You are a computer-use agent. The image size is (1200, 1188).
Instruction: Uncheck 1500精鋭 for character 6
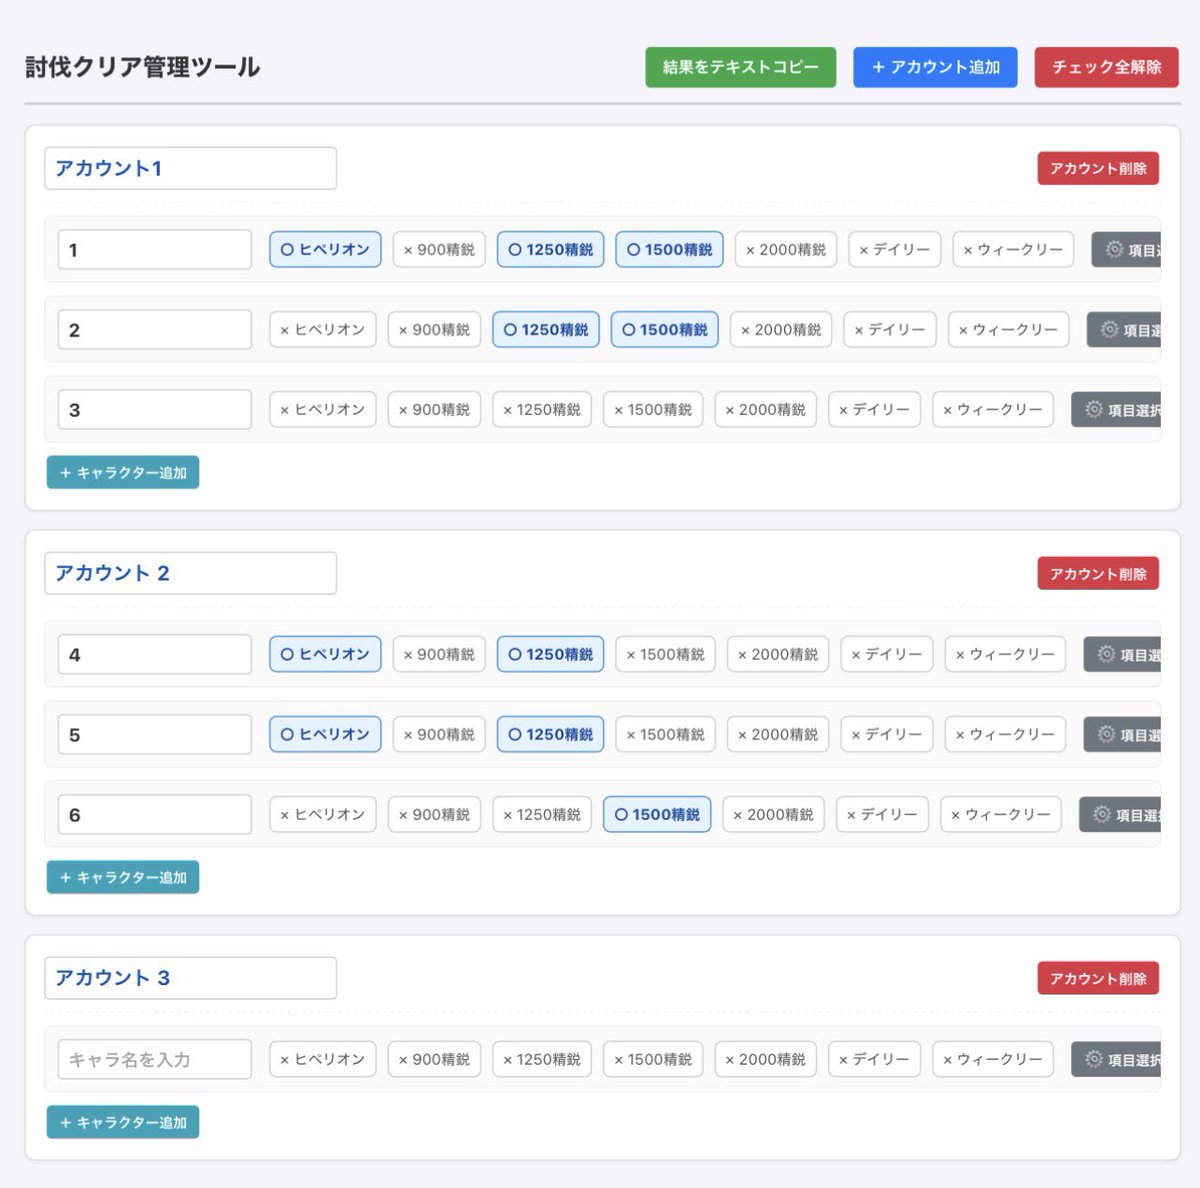[x=657, y=814]
